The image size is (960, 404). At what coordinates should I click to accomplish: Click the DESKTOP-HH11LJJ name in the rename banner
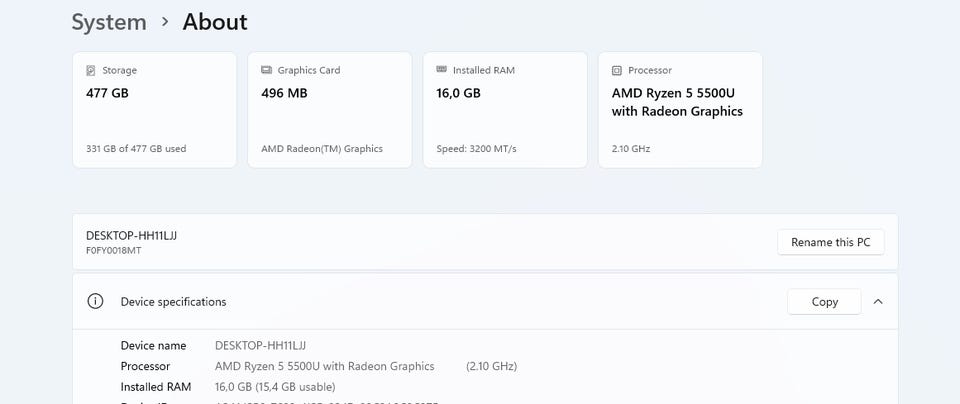pos(131,235)
